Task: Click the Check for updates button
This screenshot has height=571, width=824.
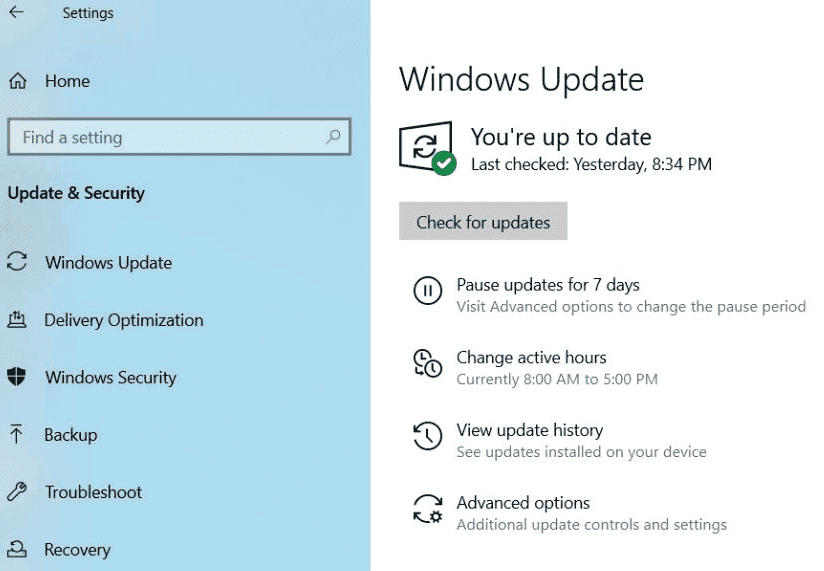Action: tap(483, 221)
